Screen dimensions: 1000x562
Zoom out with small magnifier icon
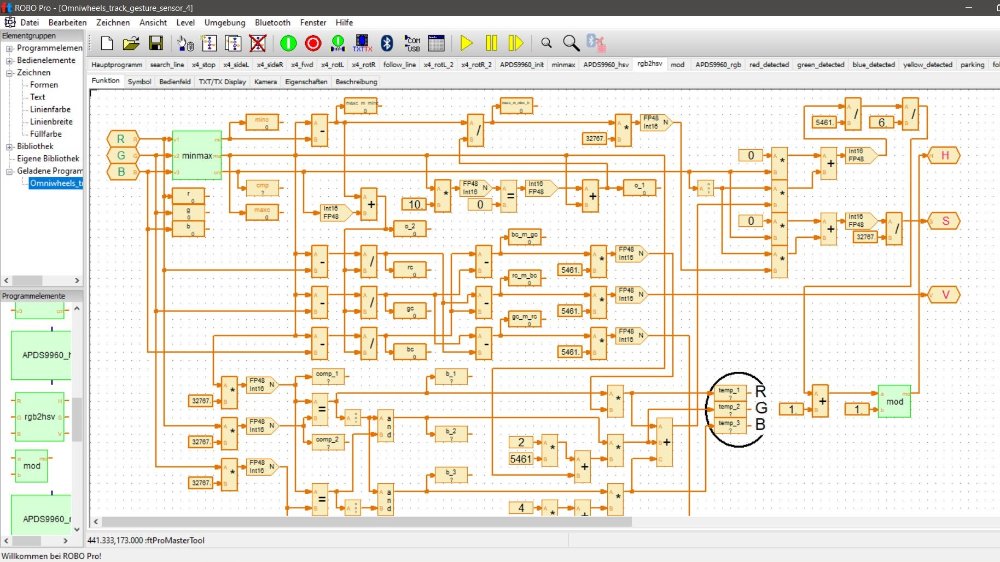coord(546,43)
